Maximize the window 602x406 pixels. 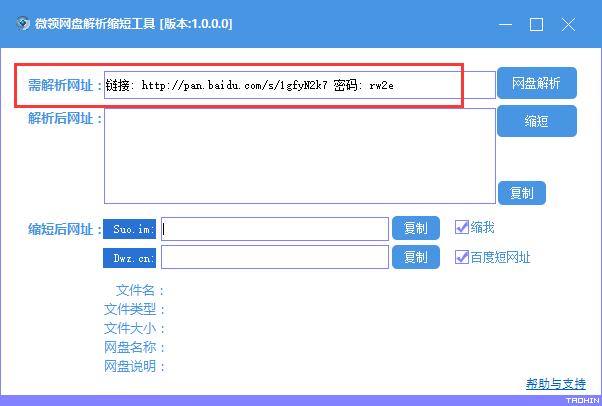coord(536,25)
